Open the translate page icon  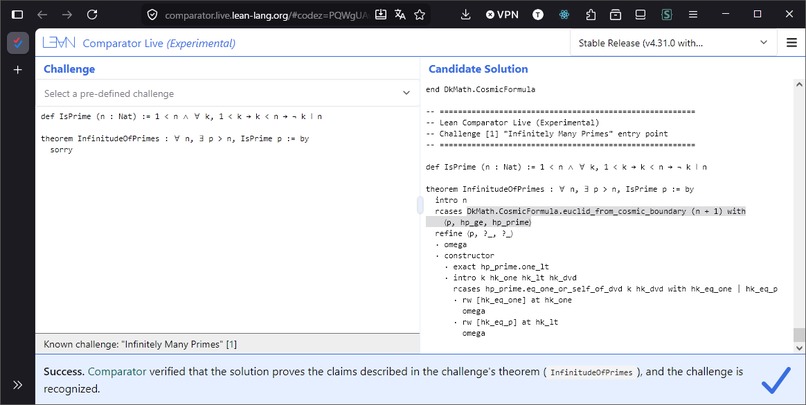tap(400, 14)
